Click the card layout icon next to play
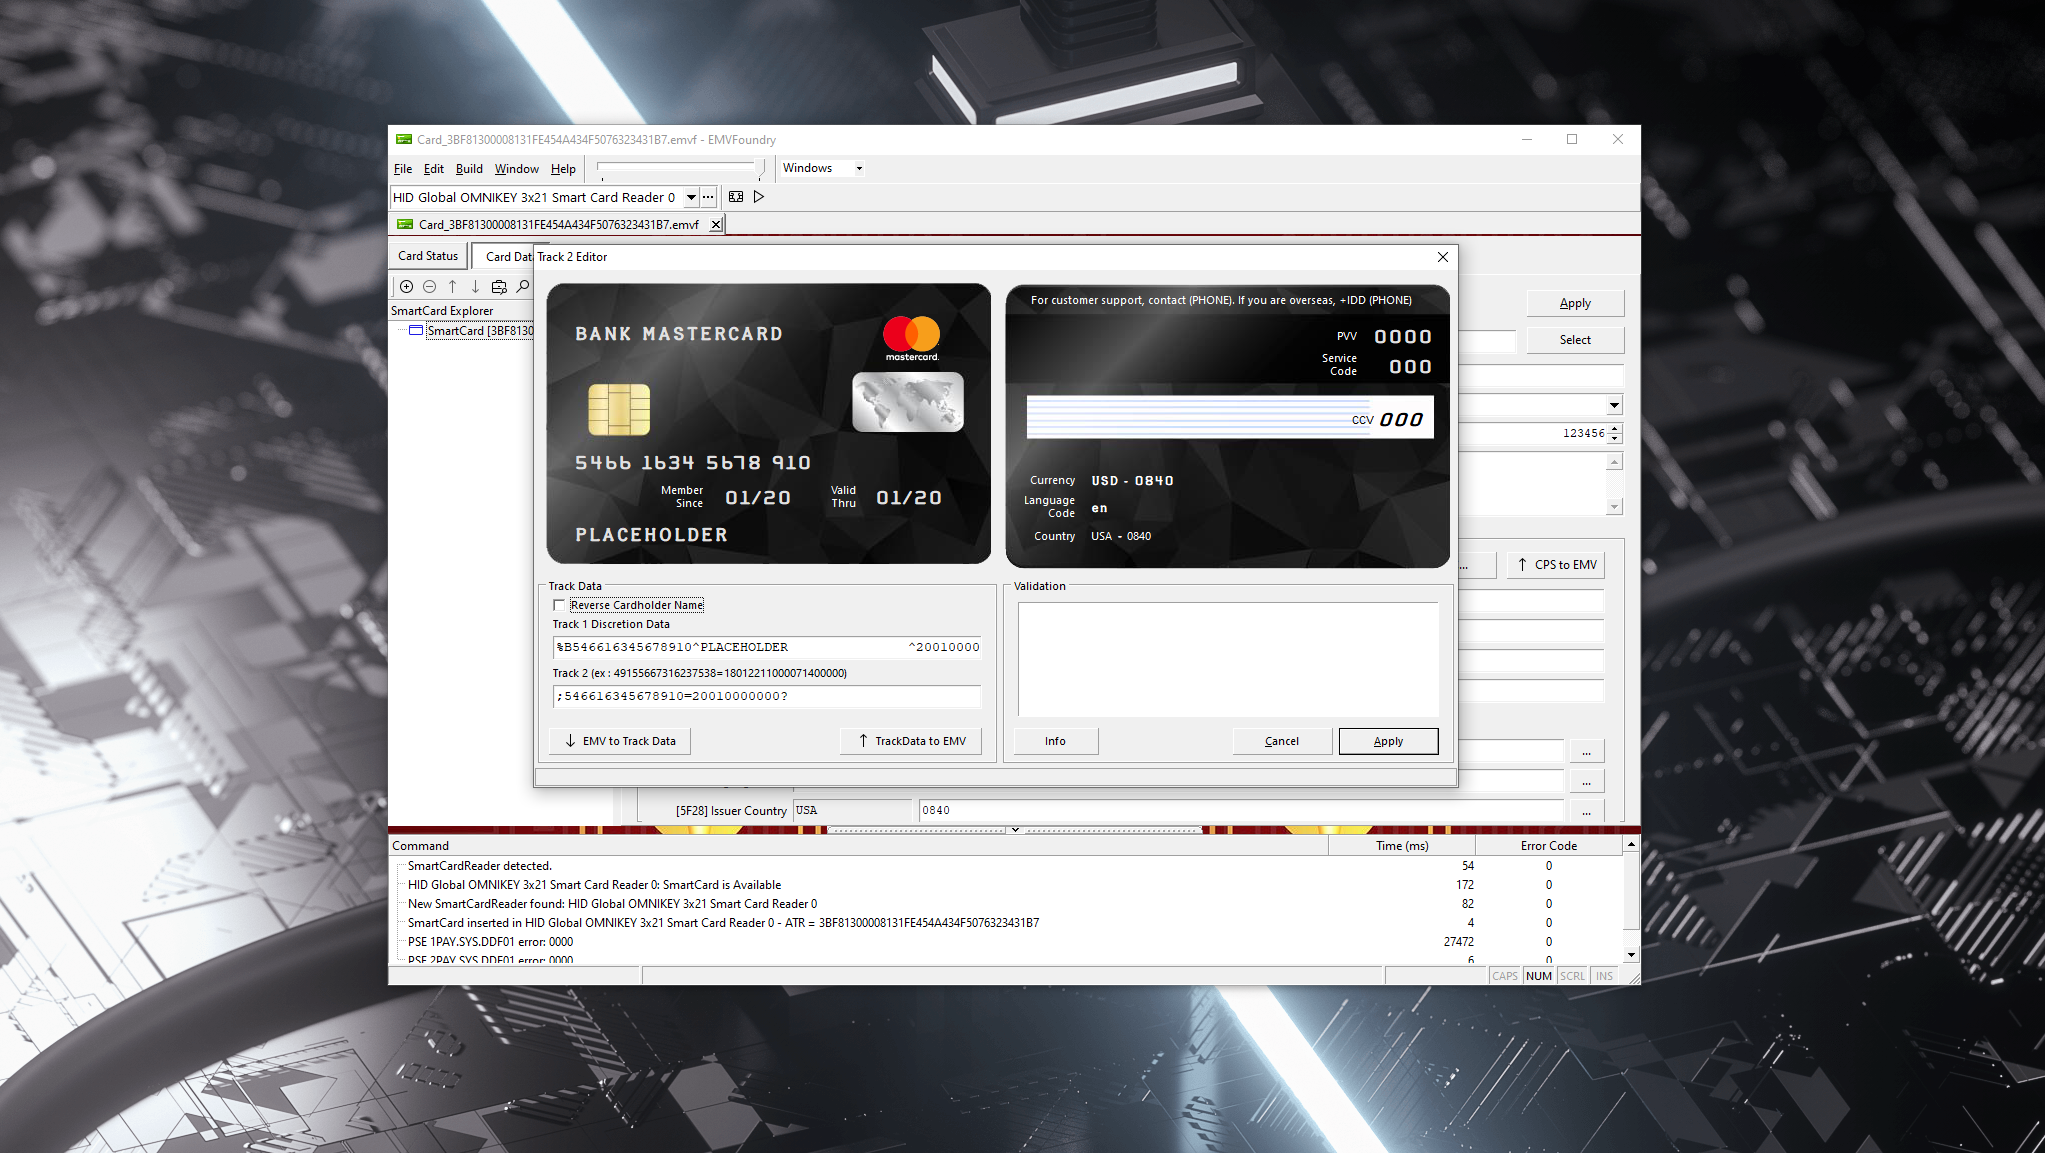The width and height of the screenshot is (2045, 1153). point(736,197)
